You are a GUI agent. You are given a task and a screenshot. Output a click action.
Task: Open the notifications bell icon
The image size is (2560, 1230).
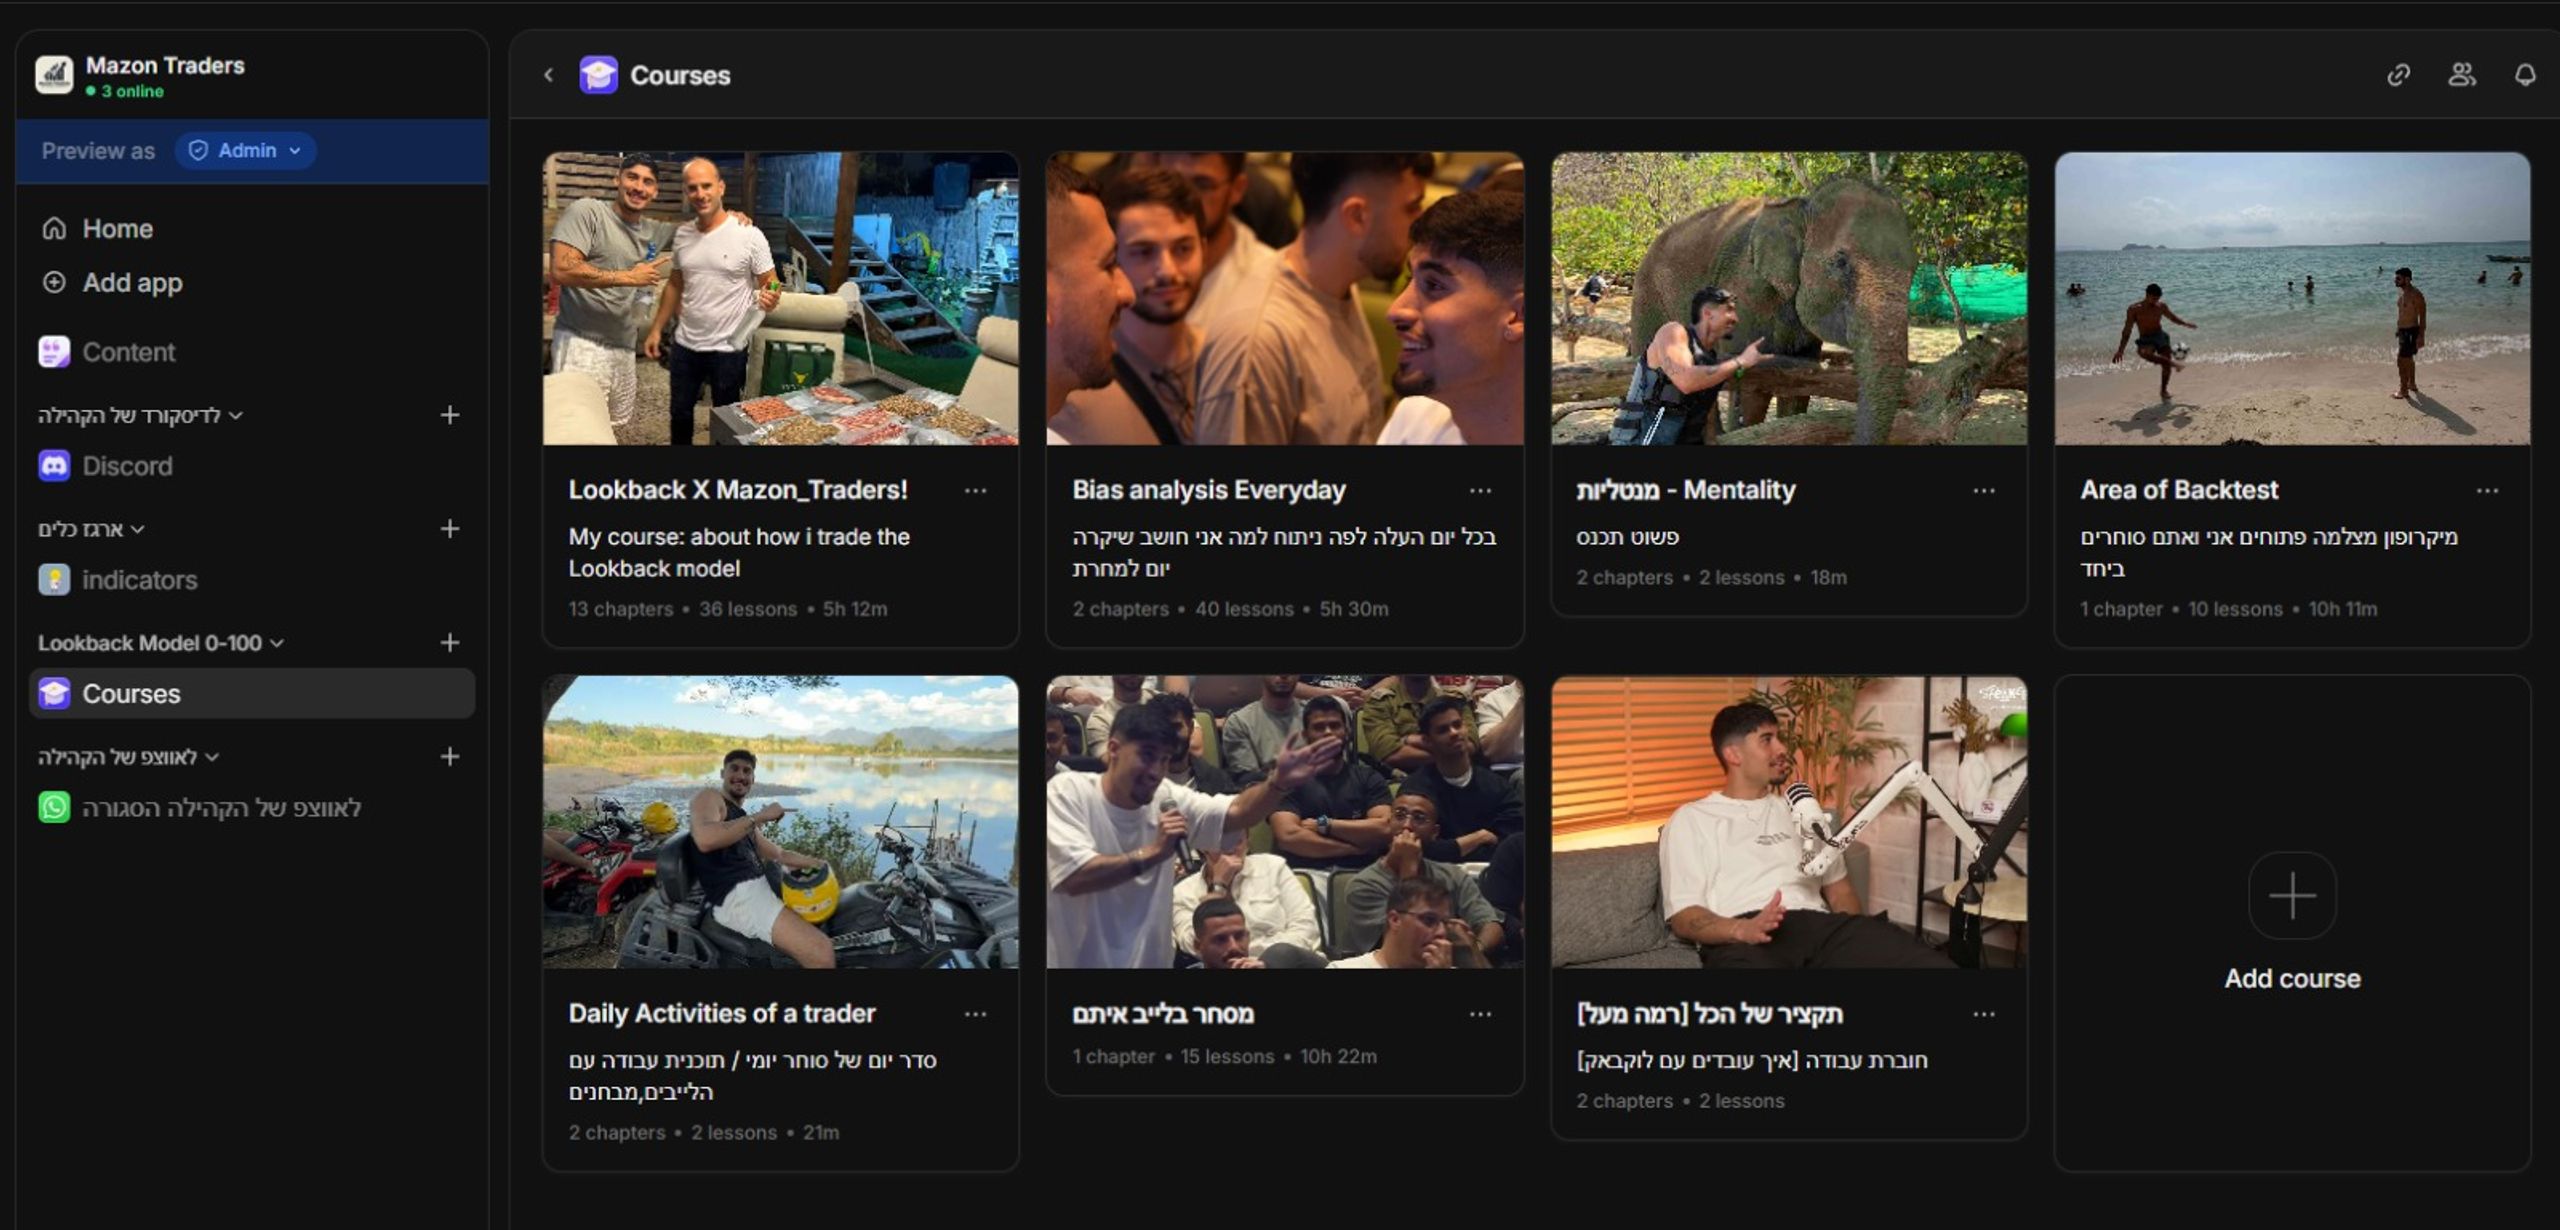[2525, 75]
